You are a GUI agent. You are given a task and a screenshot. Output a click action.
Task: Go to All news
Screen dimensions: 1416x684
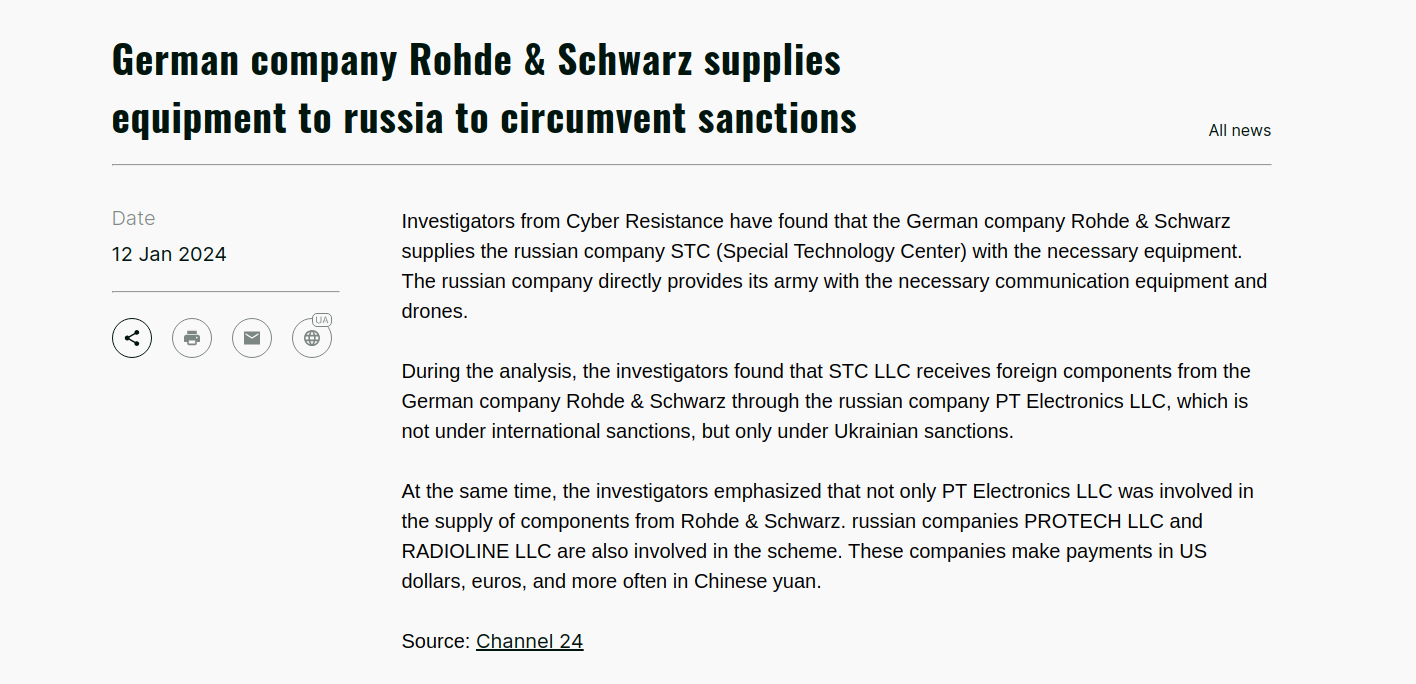click(x=1240, y=131)
